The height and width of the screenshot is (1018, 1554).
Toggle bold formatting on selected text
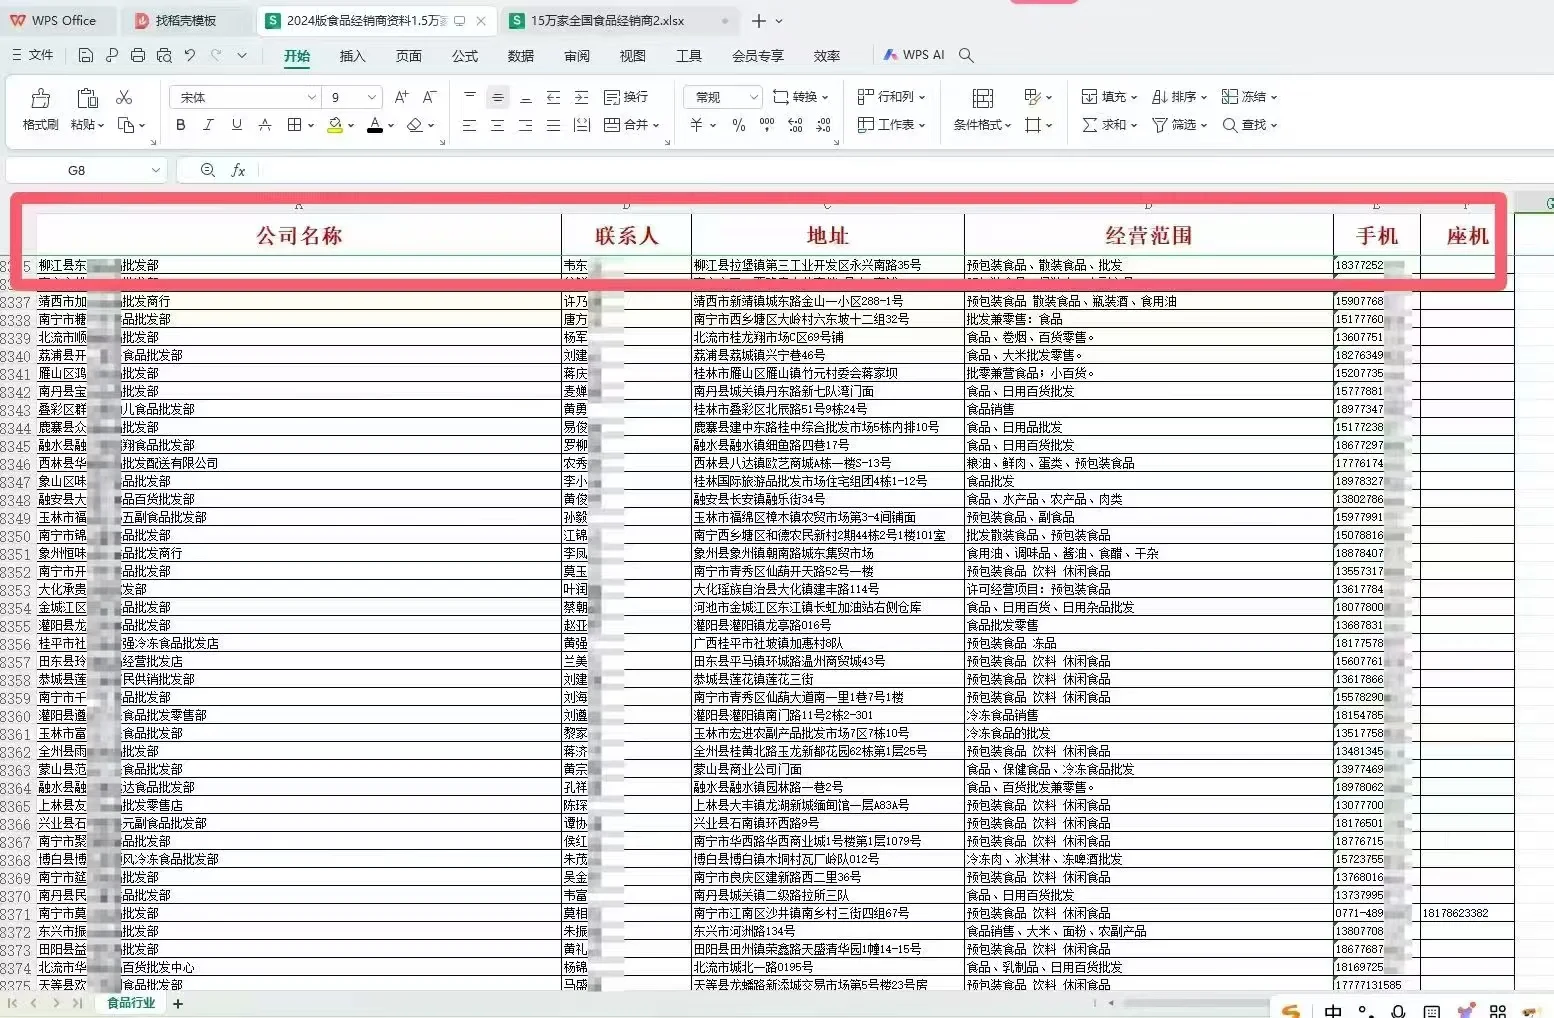180,124
